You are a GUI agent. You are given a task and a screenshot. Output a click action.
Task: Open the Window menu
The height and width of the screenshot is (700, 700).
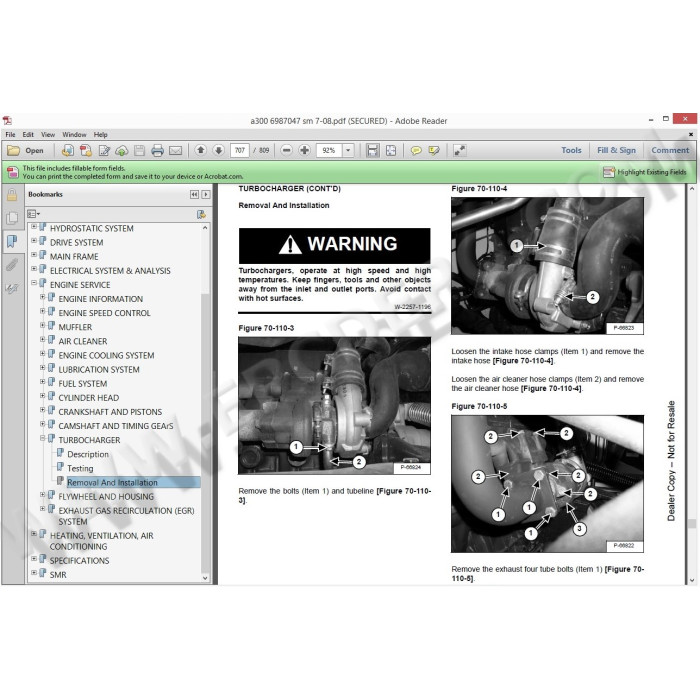tap(74, 134)
